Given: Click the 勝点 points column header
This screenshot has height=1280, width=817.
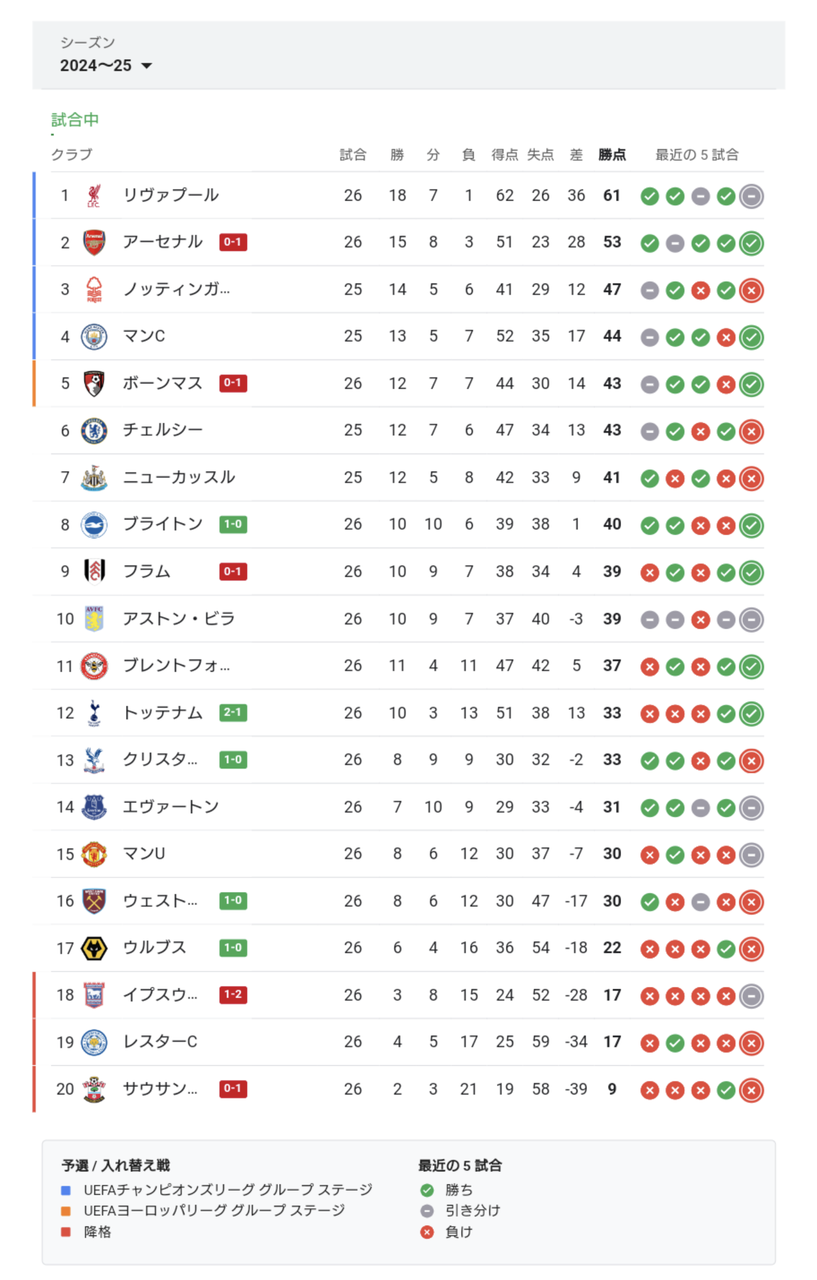Looking at the screenshot, I should 612,154.
